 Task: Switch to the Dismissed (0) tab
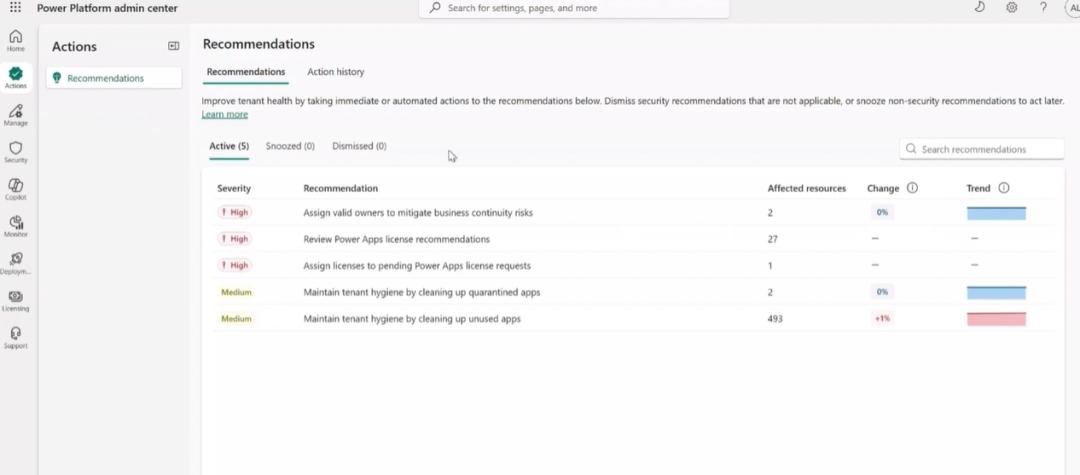(359, 146)
